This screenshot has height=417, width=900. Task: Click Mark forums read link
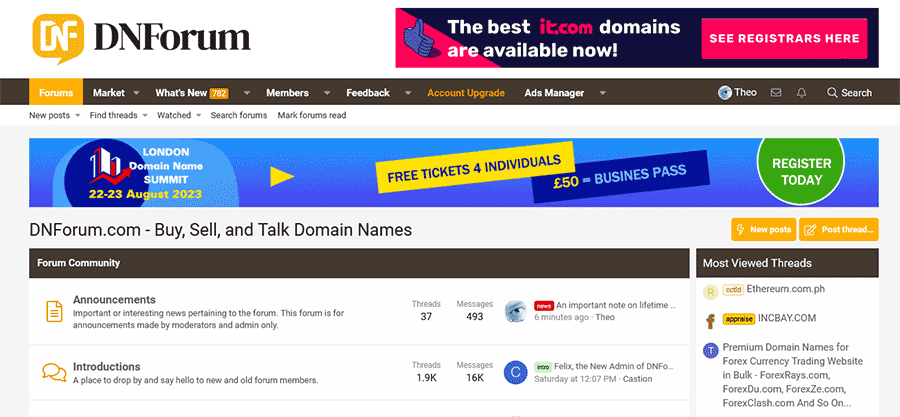click(x=312, y=115)
